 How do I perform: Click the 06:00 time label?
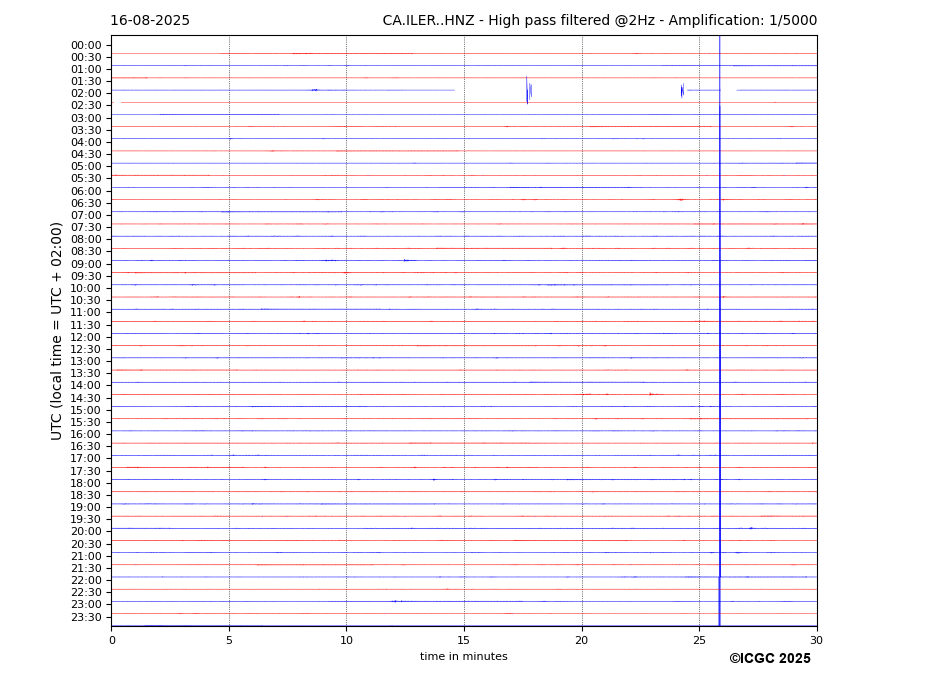[86, 191]
